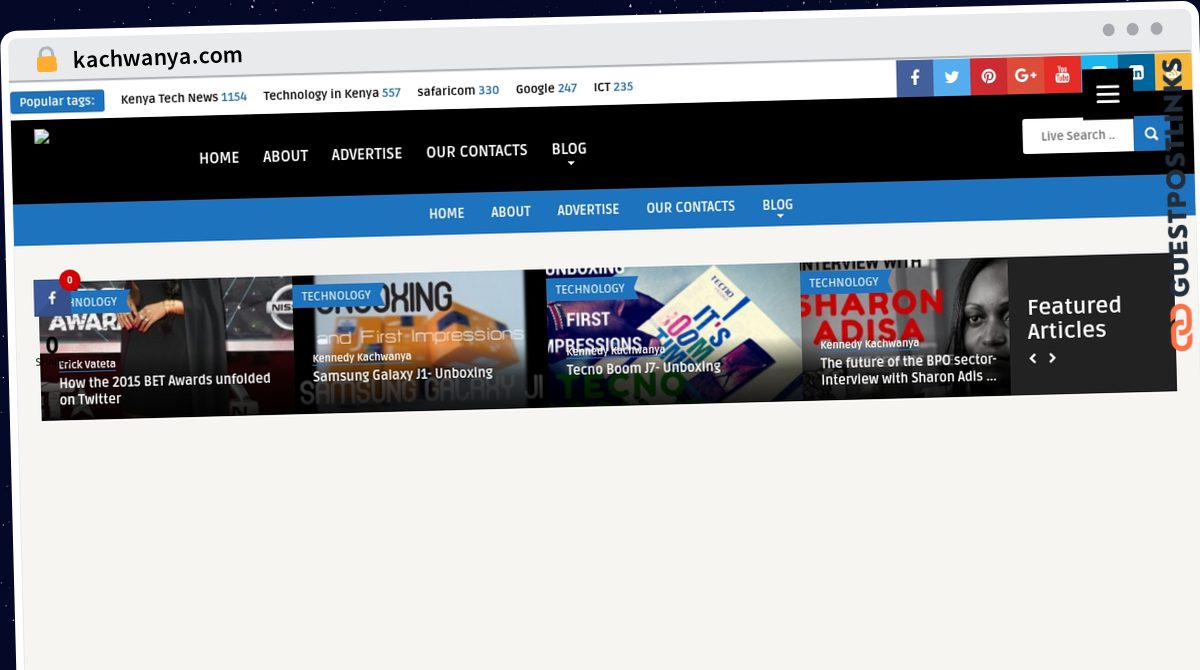Click the Live Search input field
This screenshot has height=670, width=1200.
1077,136
